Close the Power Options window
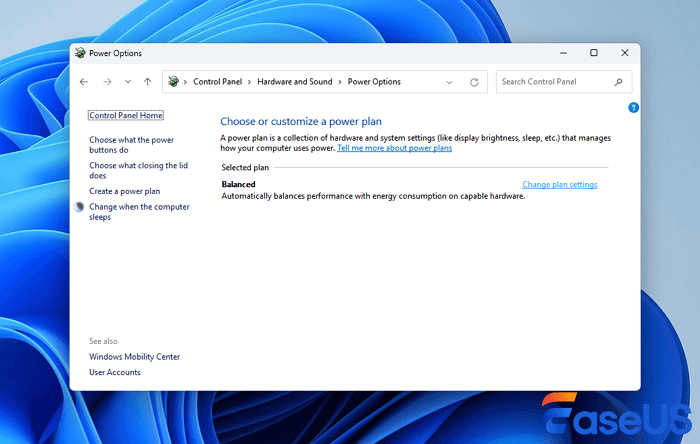 click(x=625, y=53)
